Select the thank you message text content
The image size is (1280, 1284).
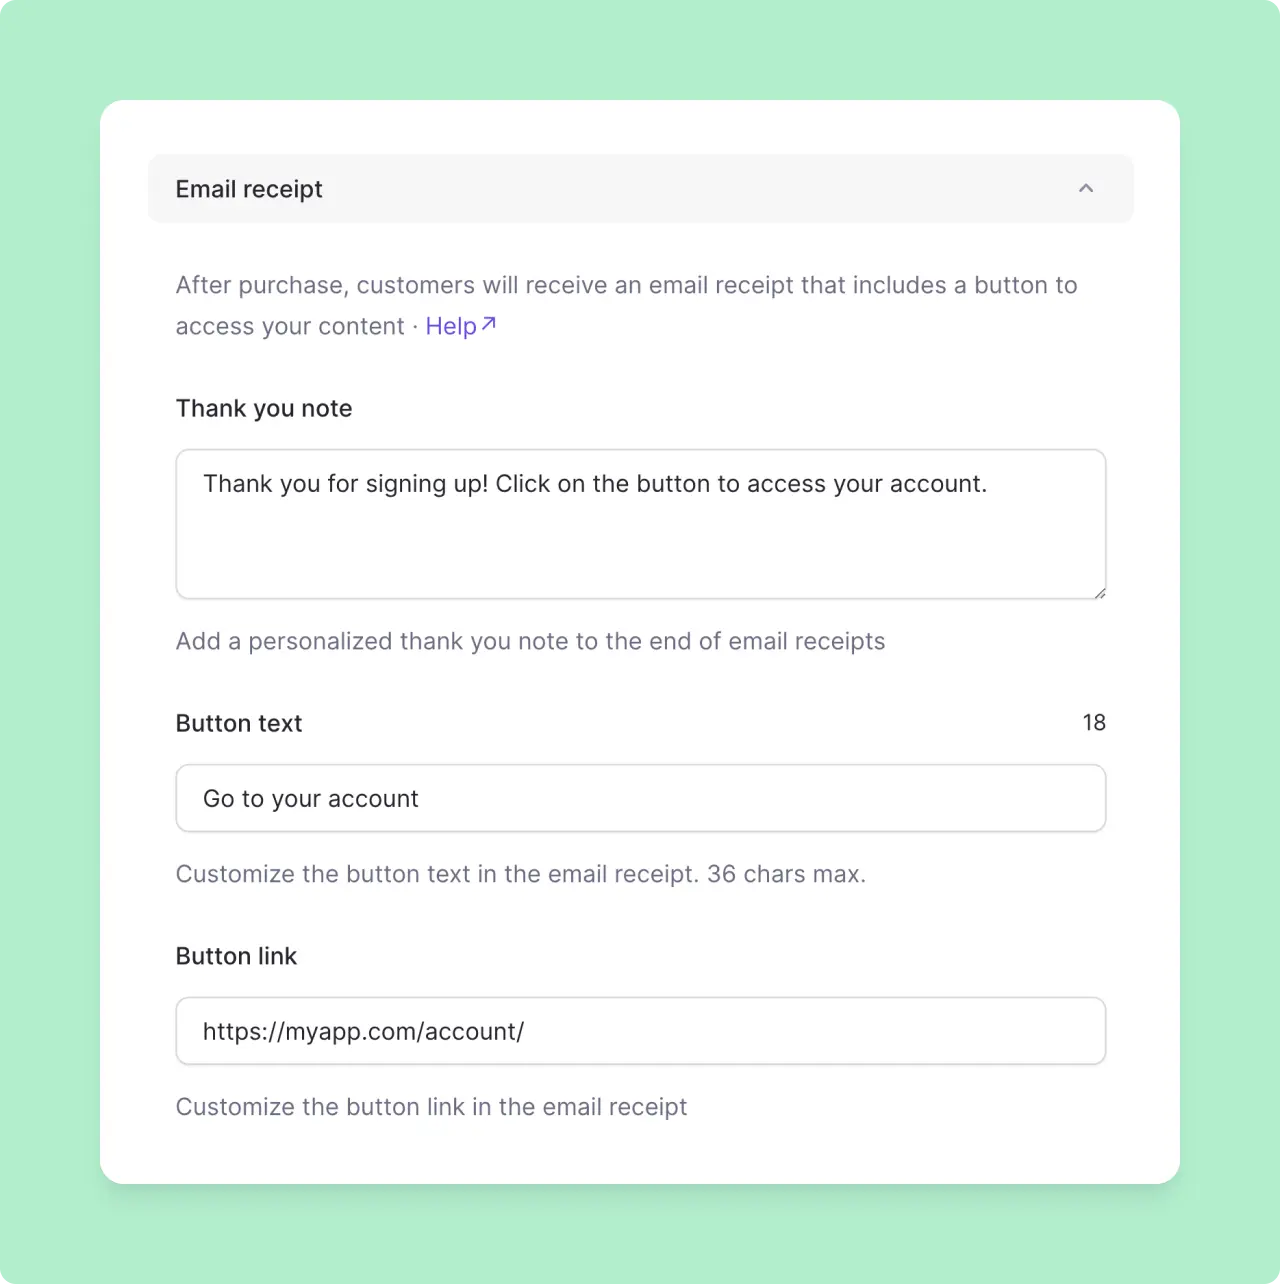pos(594,483)
